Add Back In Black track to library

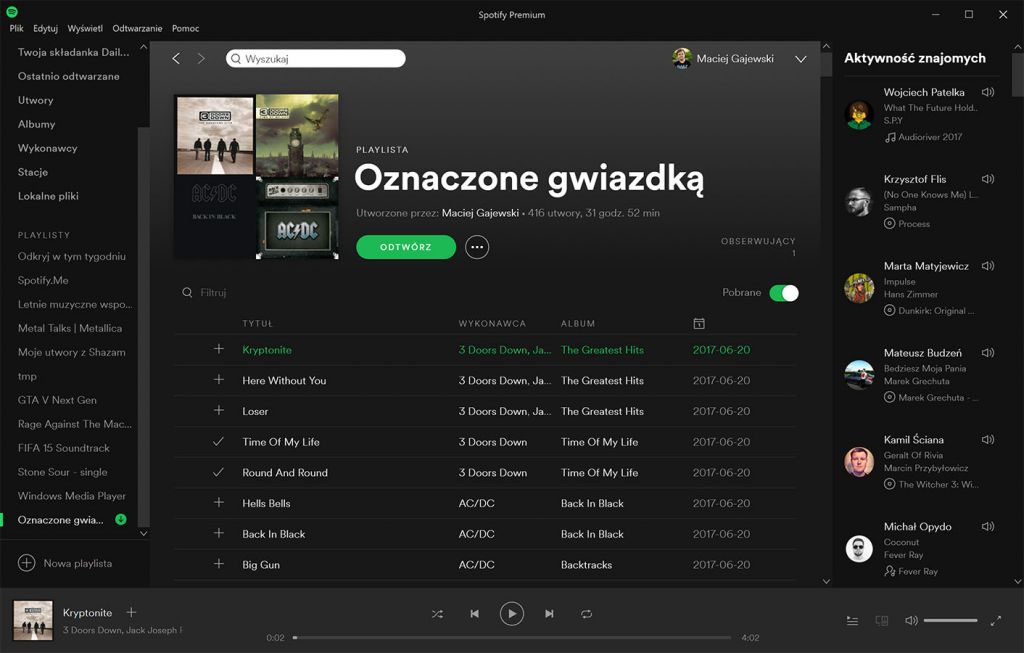click(219, 533)
